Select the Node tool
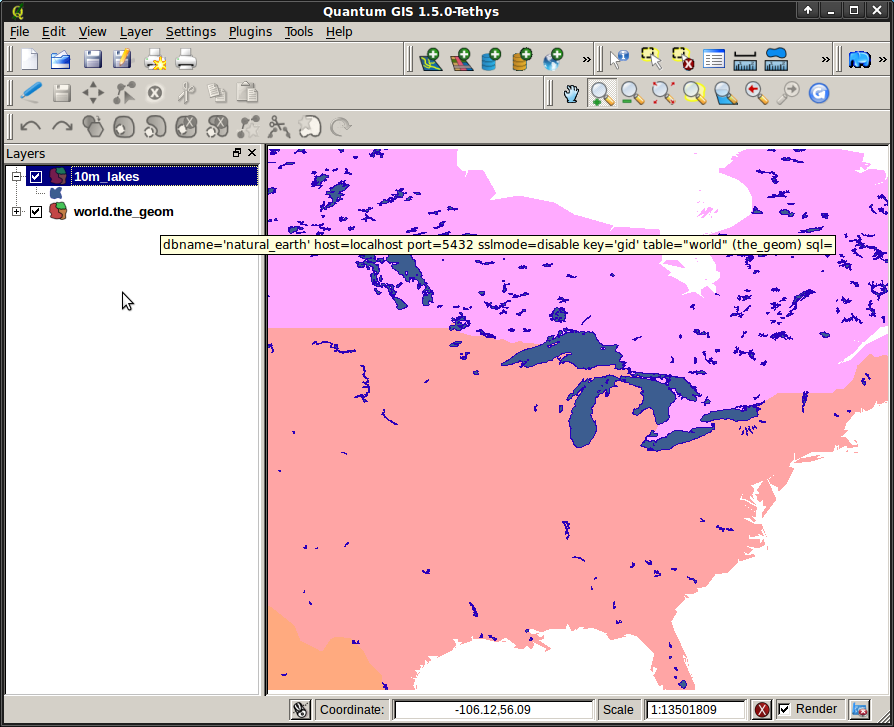This screenshot has width=894, height=727. point(124,93)
